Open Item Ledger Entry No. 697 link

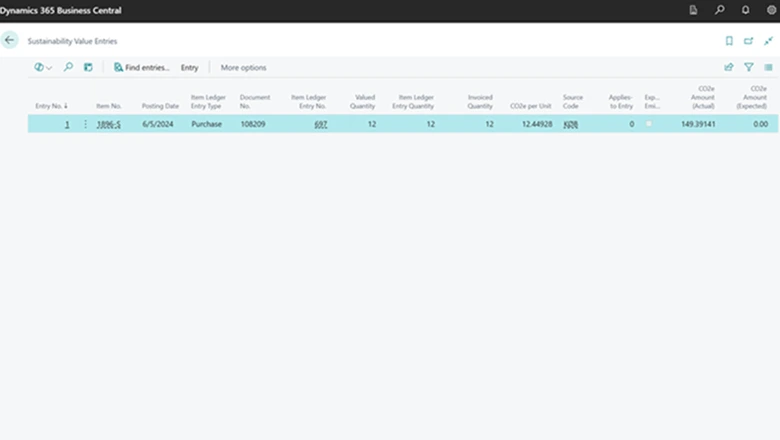coord(321,124)
